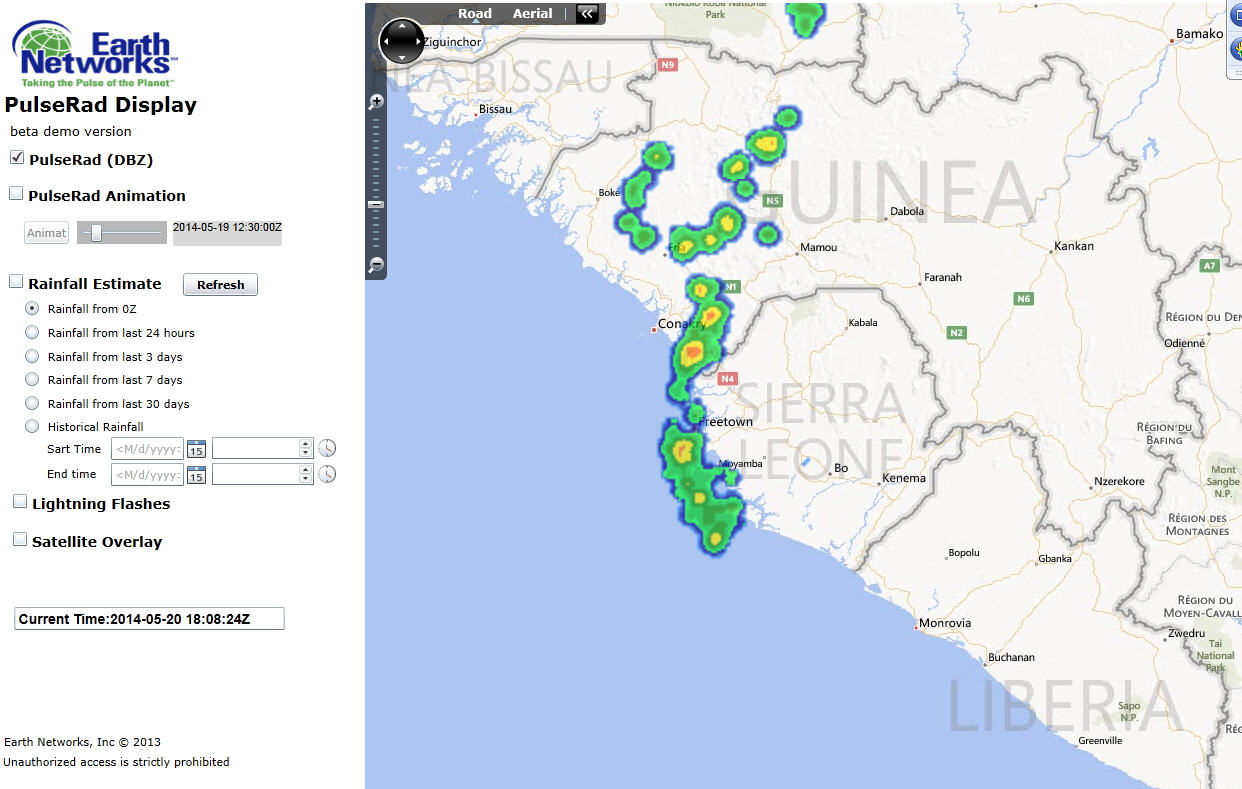1242x789 pixels.
Task: Enable the Rainfall Estimate checkbox
Action: [x=16, y=282]
